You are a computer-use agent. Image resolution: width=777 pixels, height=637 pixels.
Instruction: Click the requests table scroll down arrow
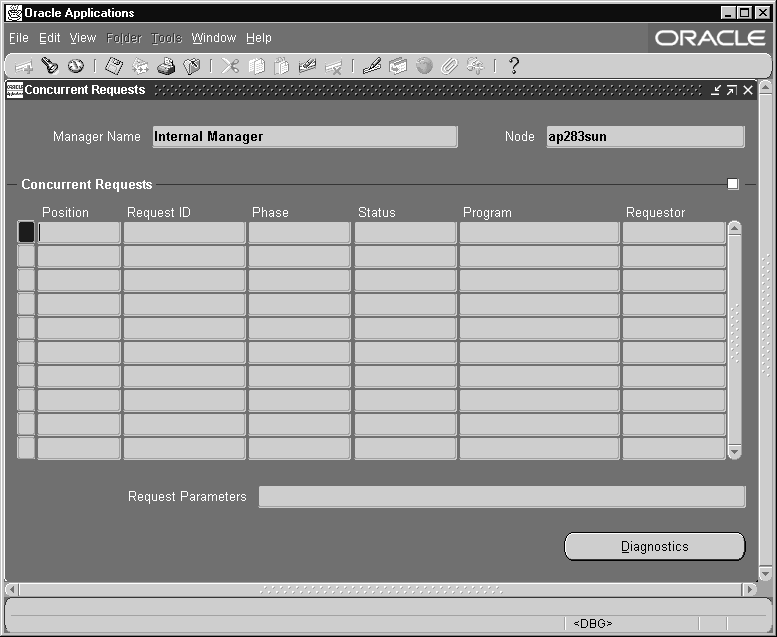[734, 452]
